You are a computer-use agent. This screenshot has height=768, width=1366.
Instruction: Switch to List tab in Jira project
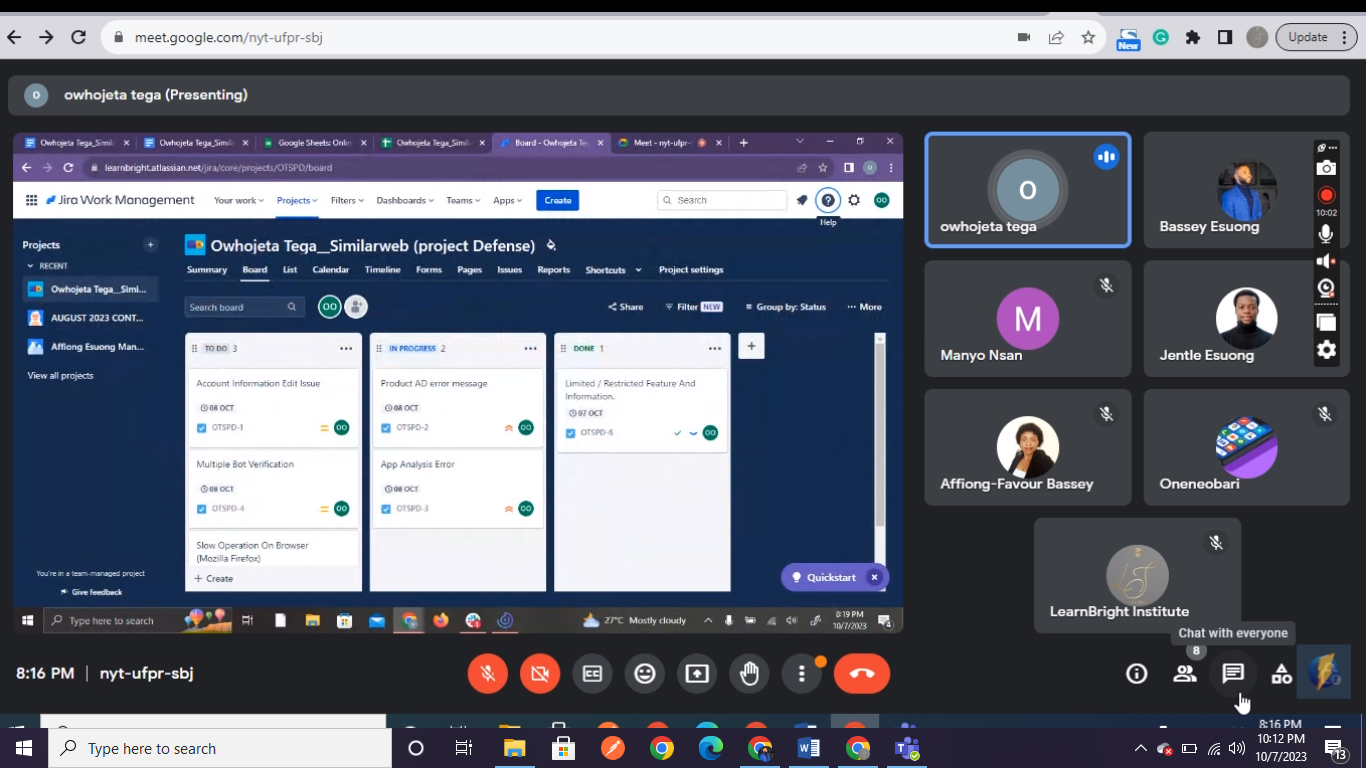coord(290,270)
